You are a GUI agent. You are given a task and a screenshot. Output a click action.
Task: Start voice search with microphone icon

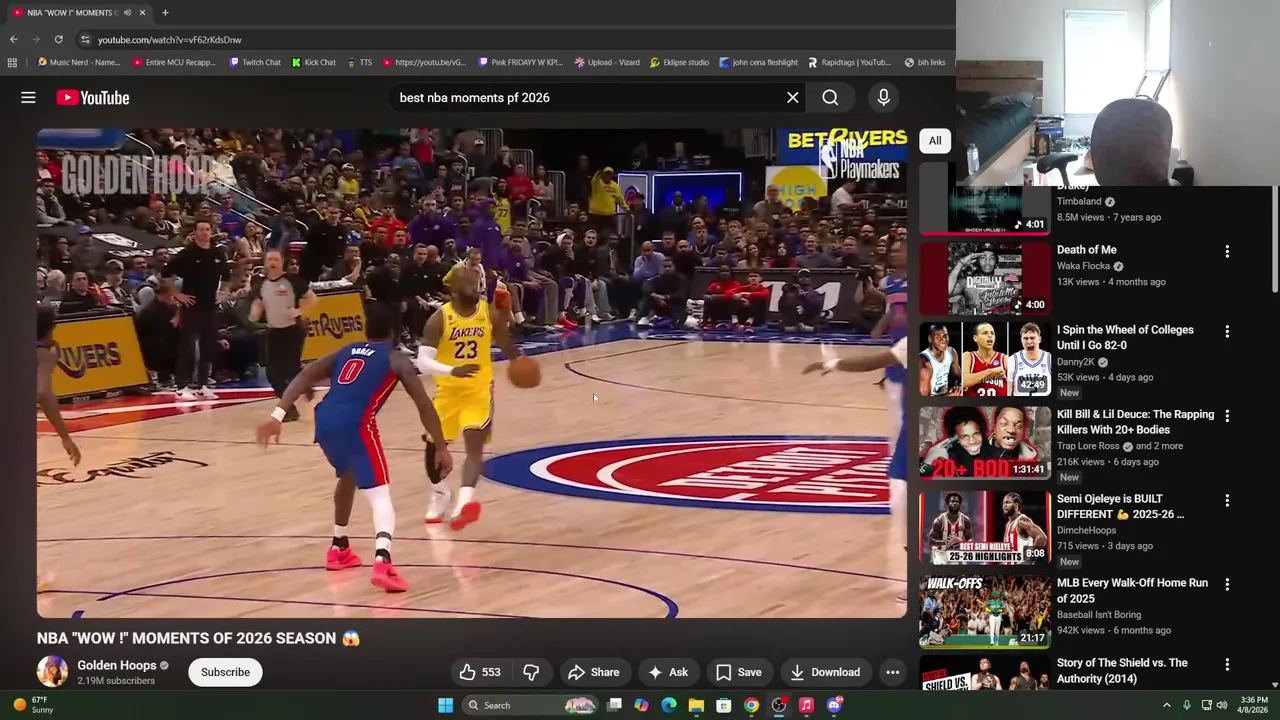(883, 97)
